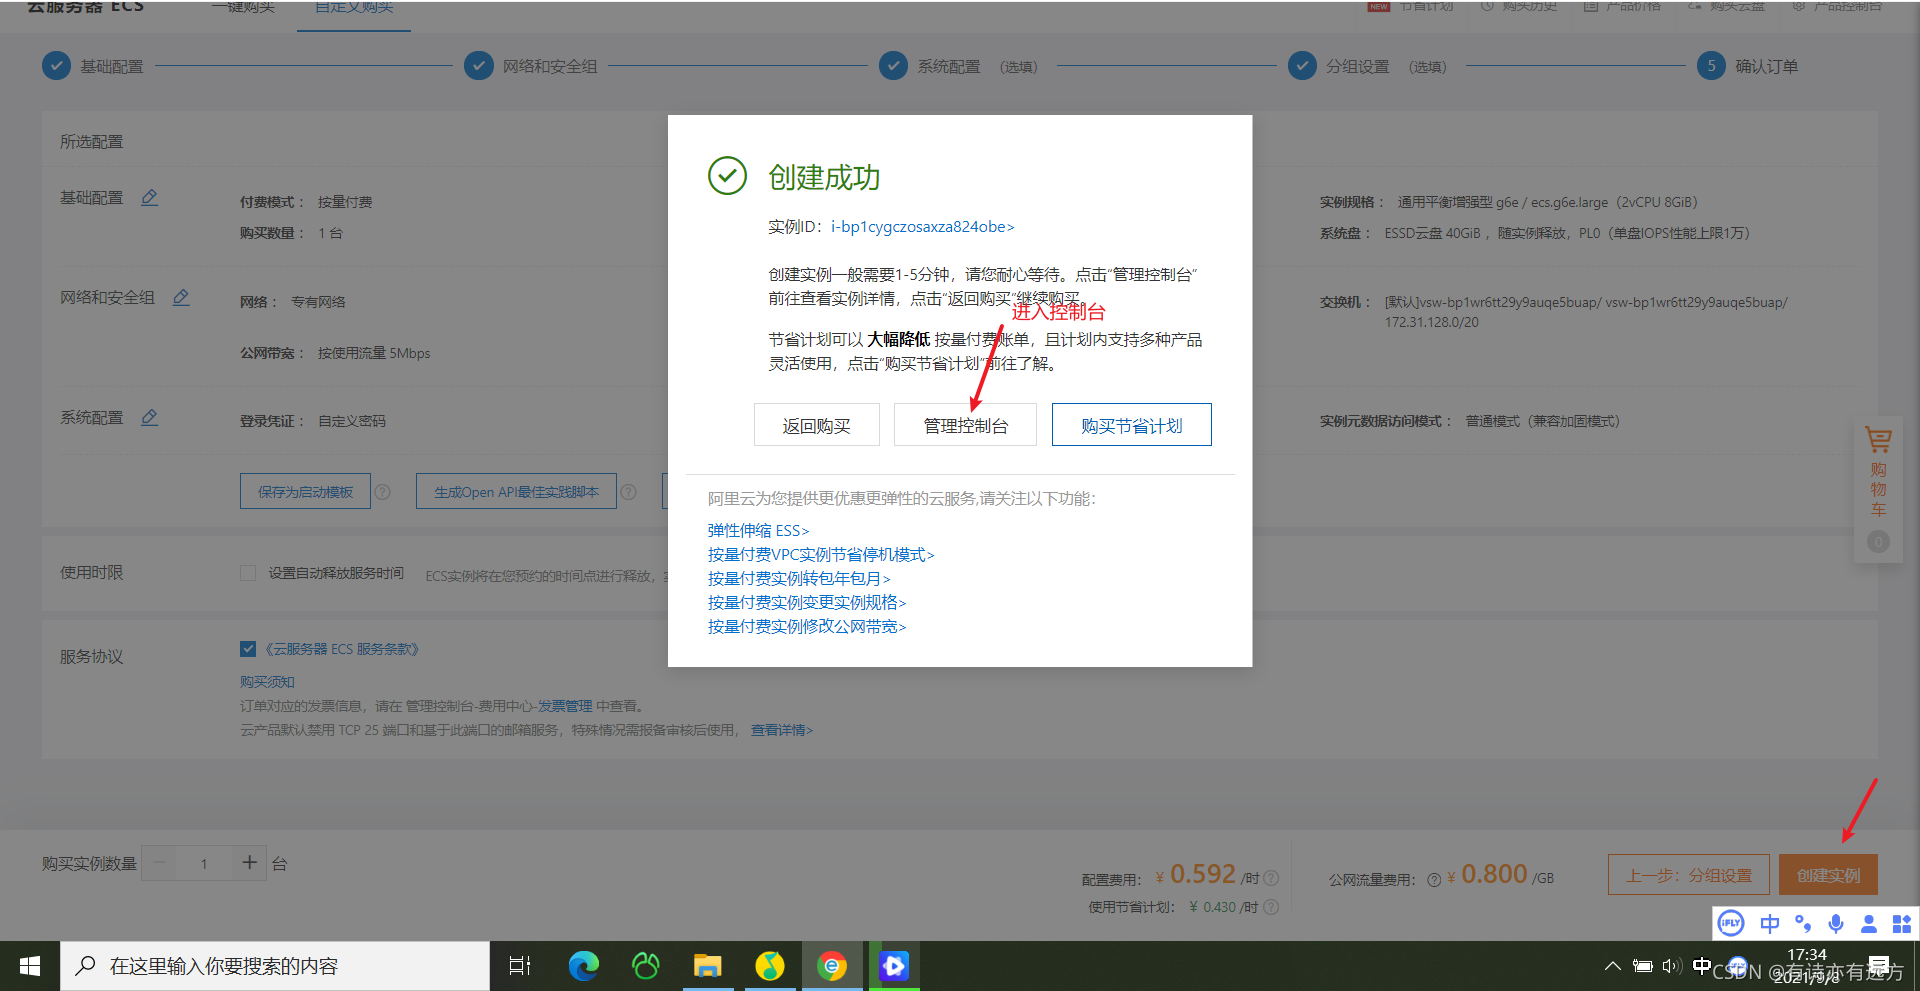Launch Chrome from the taskbar
1920x991 pixels.
pos(832,965)
